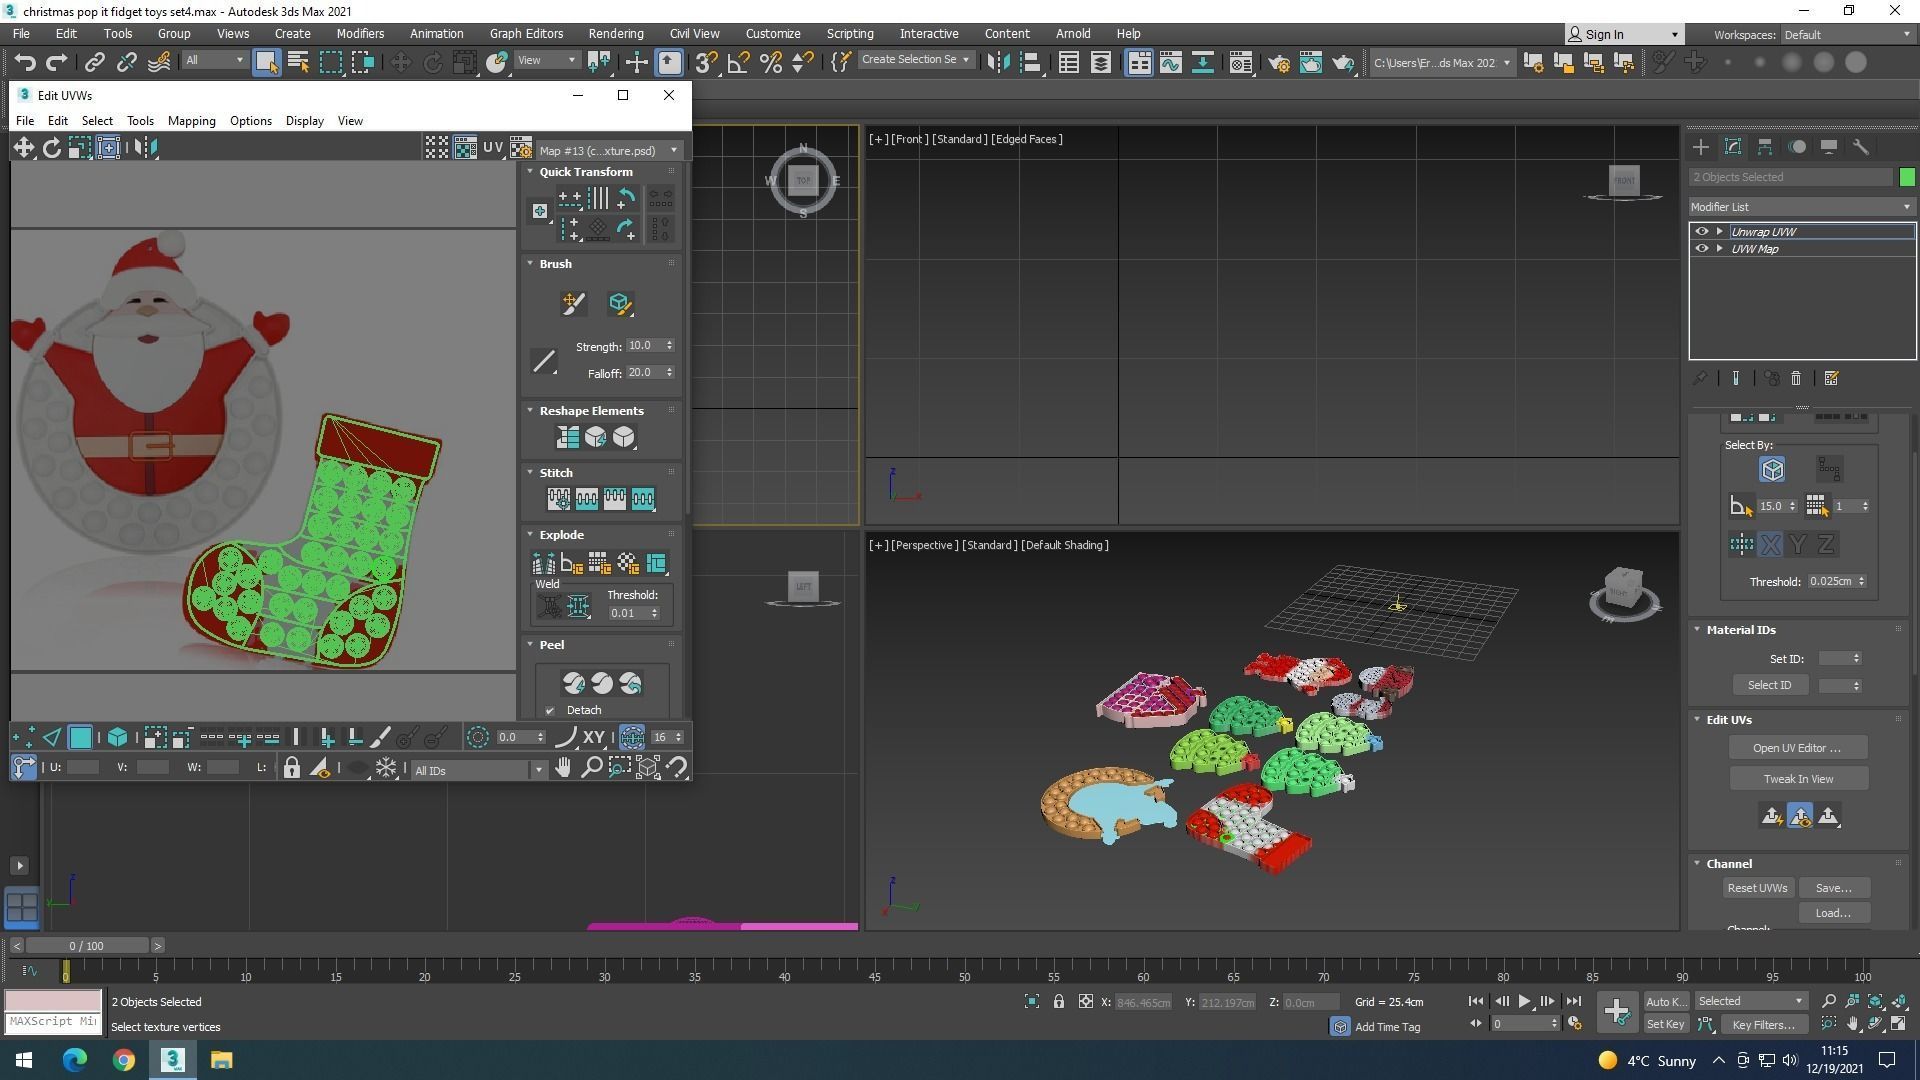Click the Reset UVWs button
The image size is (1920, 1080).
[x=1756, y=888]
